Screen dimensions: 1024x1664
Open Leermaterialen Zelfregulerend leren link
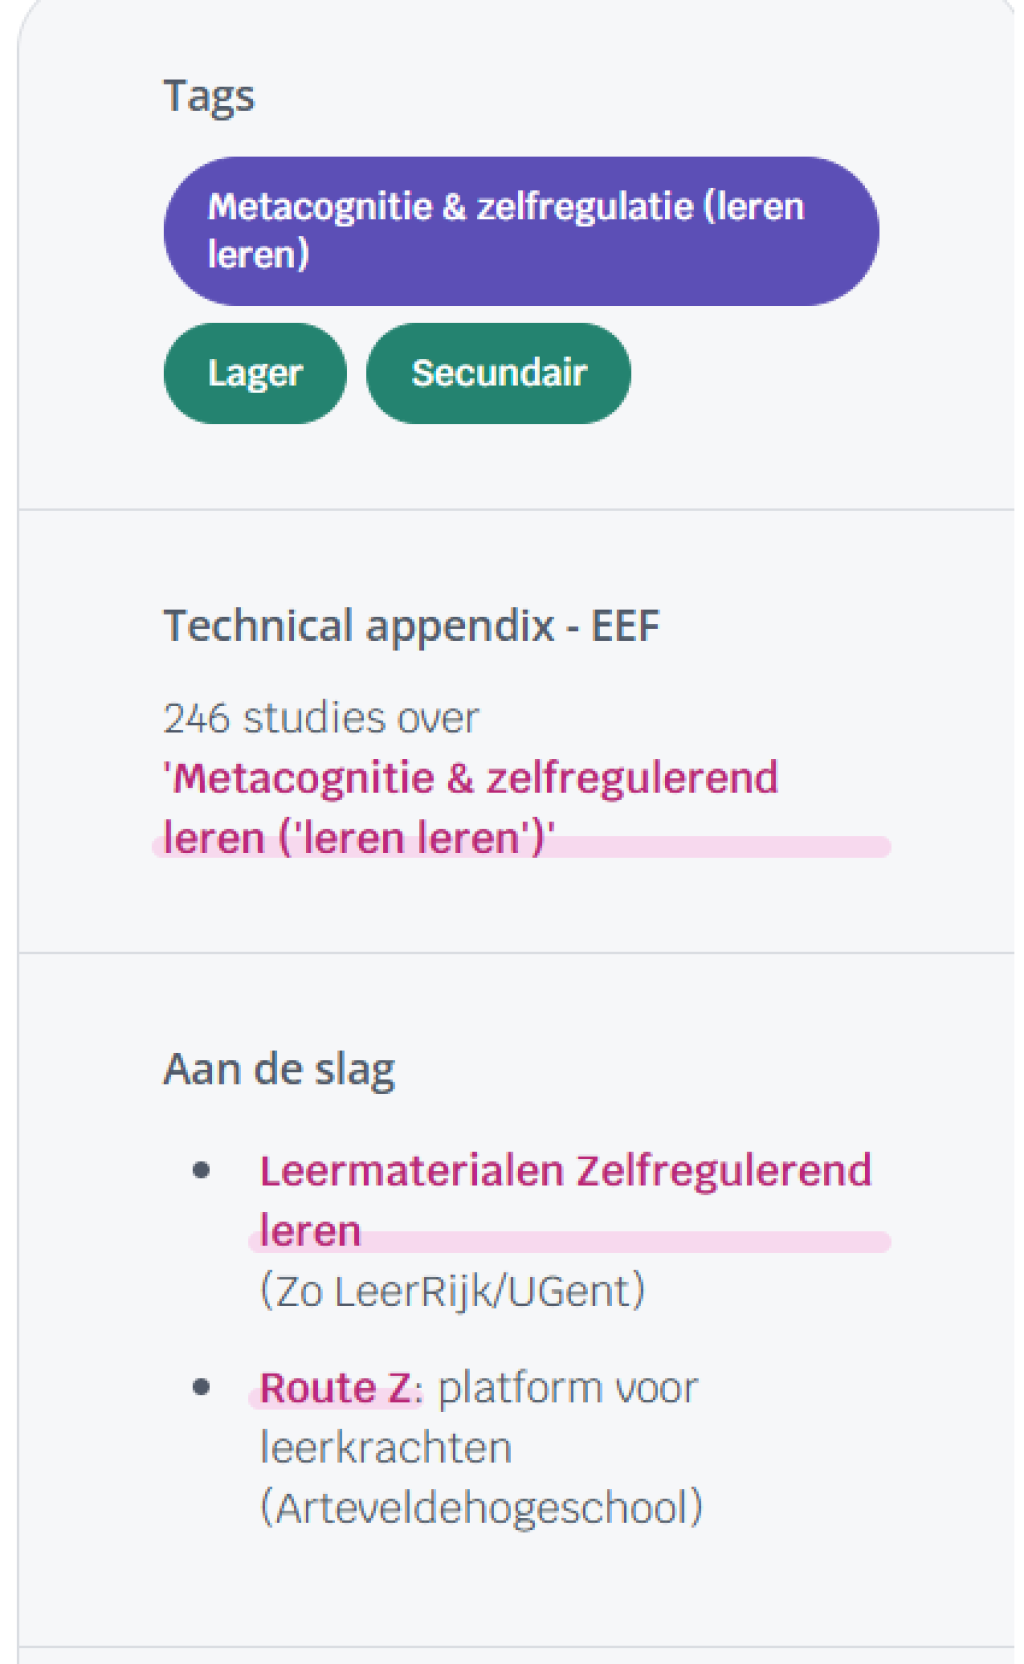click(x=565, y=1200)
